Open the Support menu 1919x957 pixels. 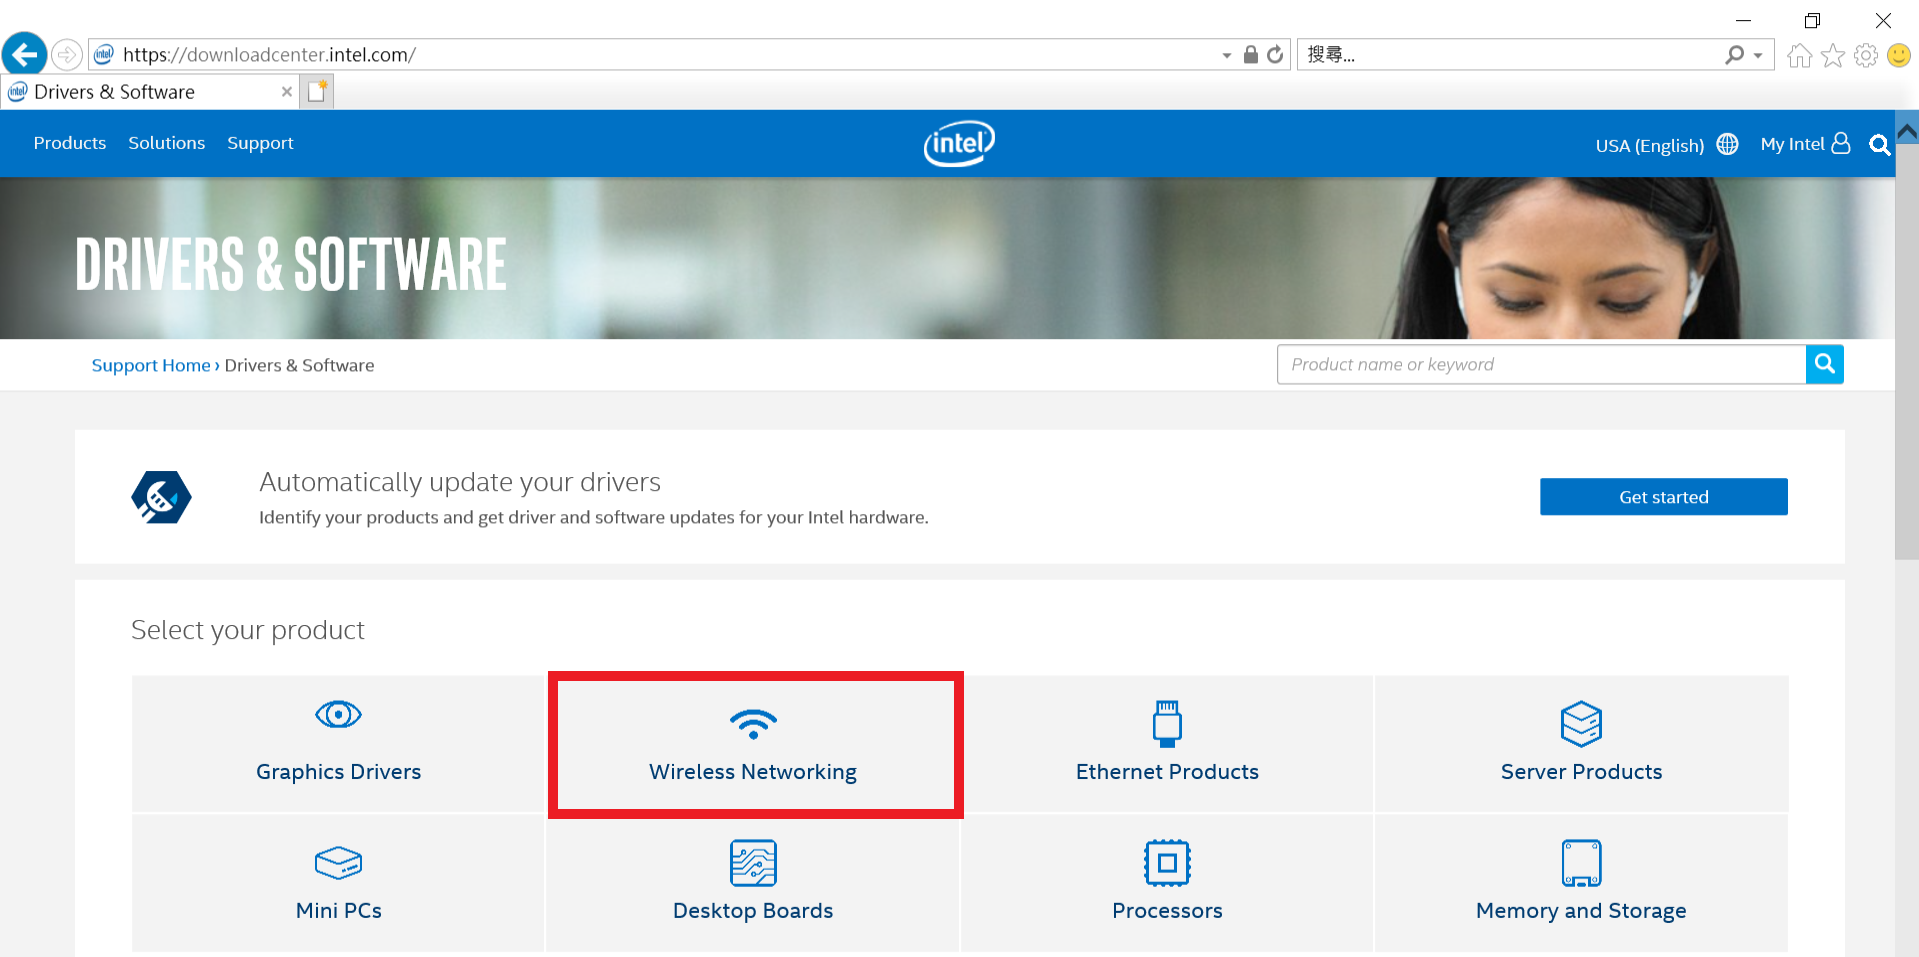tap(260, 143)
